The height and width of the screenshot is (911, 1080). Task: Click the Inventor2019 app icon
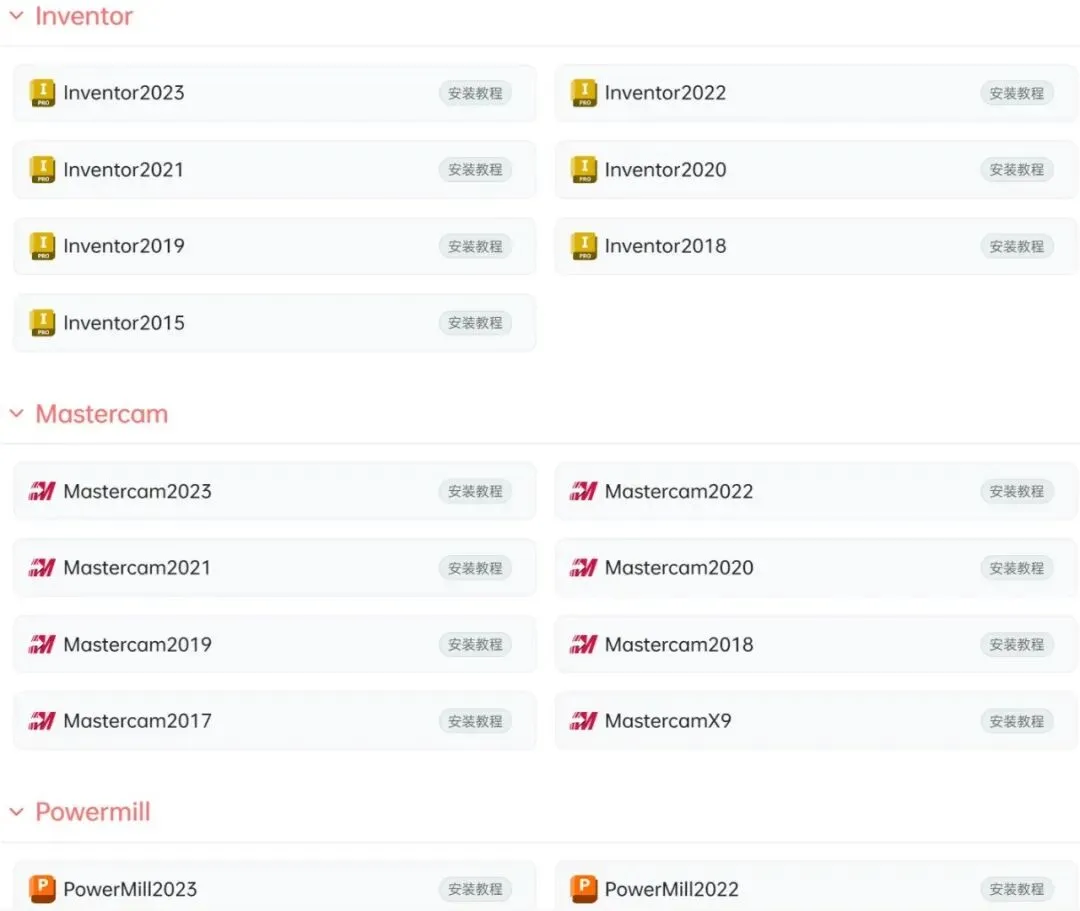43,246
